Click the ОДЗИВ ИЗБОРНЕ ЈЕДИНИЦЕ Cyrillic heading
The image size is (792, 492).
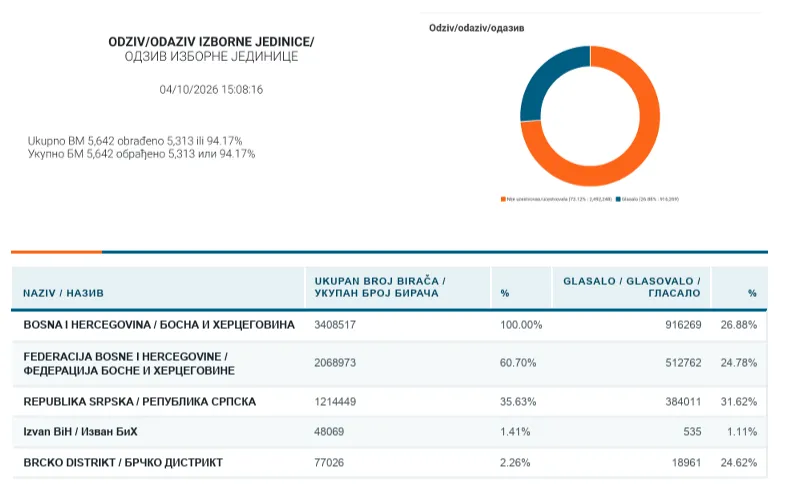pos(211,57)
